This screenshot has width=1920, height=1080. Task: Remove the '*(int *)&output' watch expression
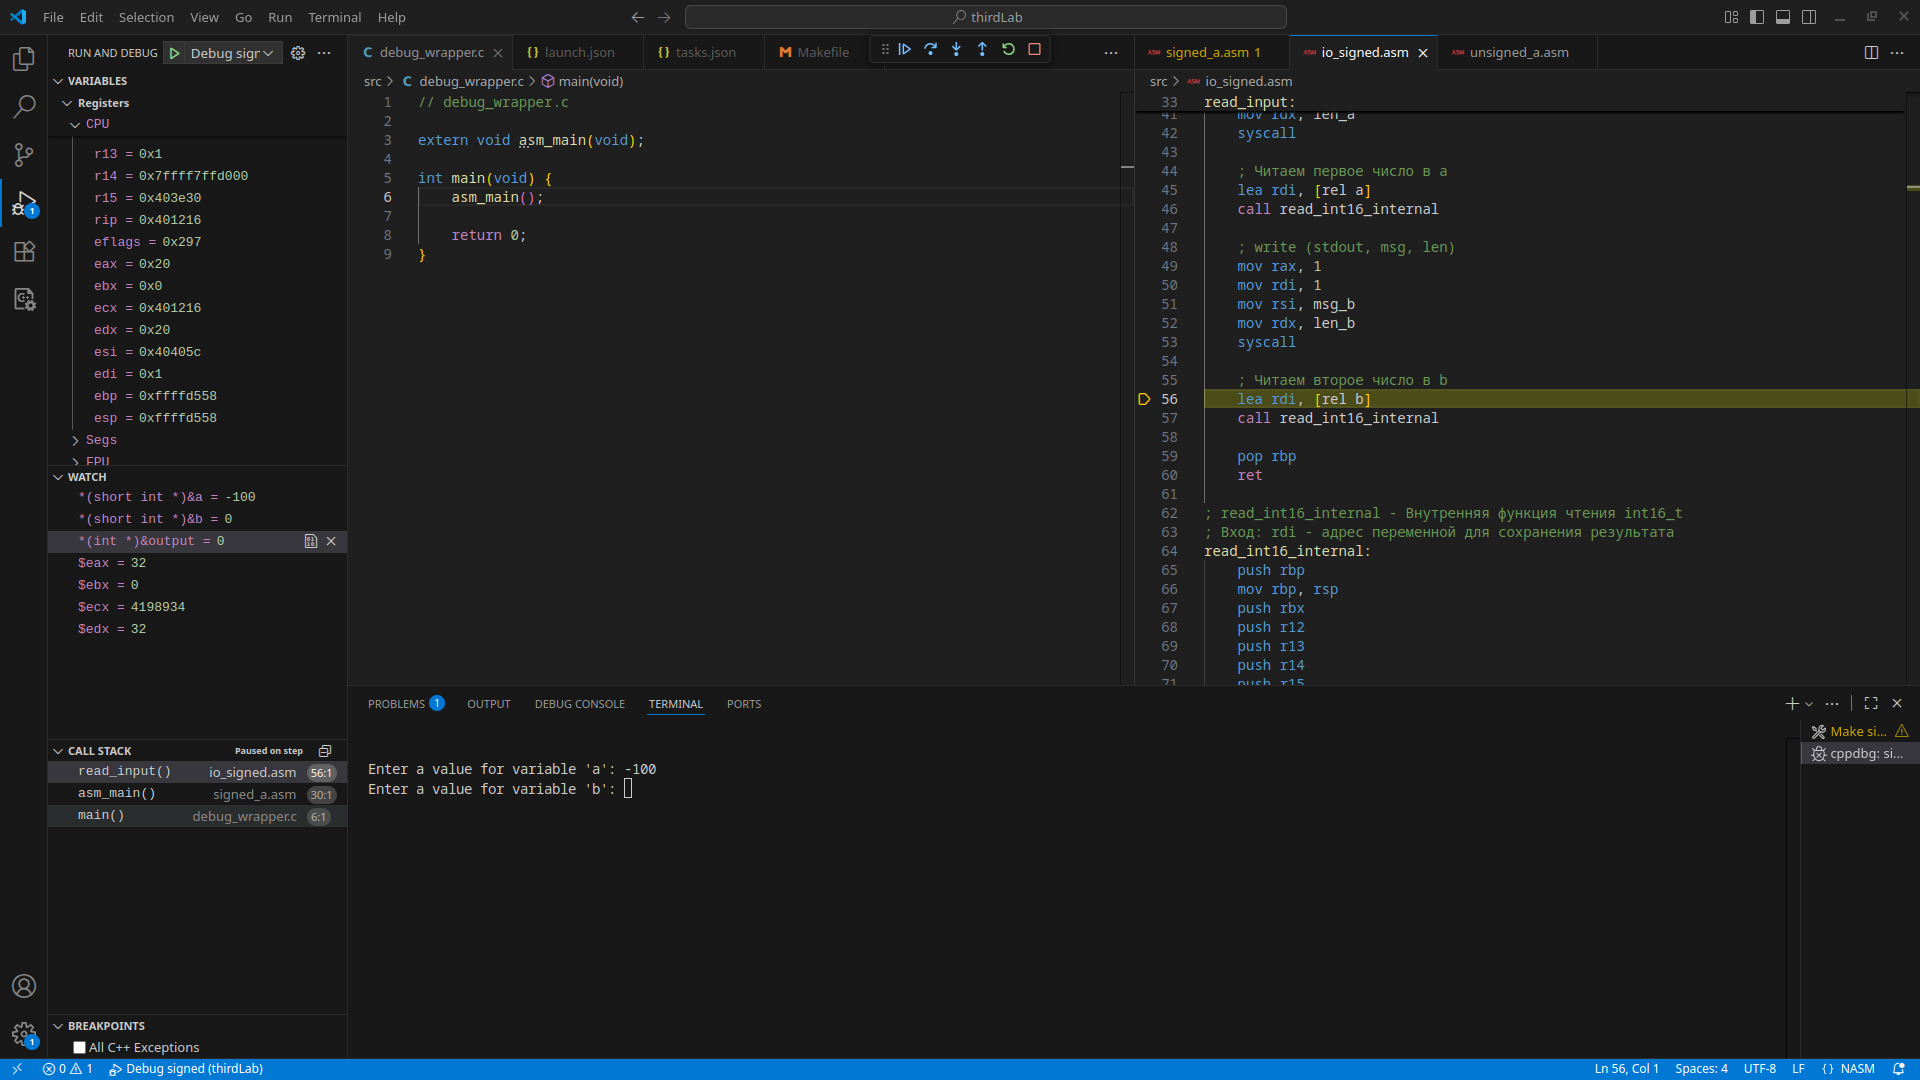pyautogui.click(x=331, y=541)
